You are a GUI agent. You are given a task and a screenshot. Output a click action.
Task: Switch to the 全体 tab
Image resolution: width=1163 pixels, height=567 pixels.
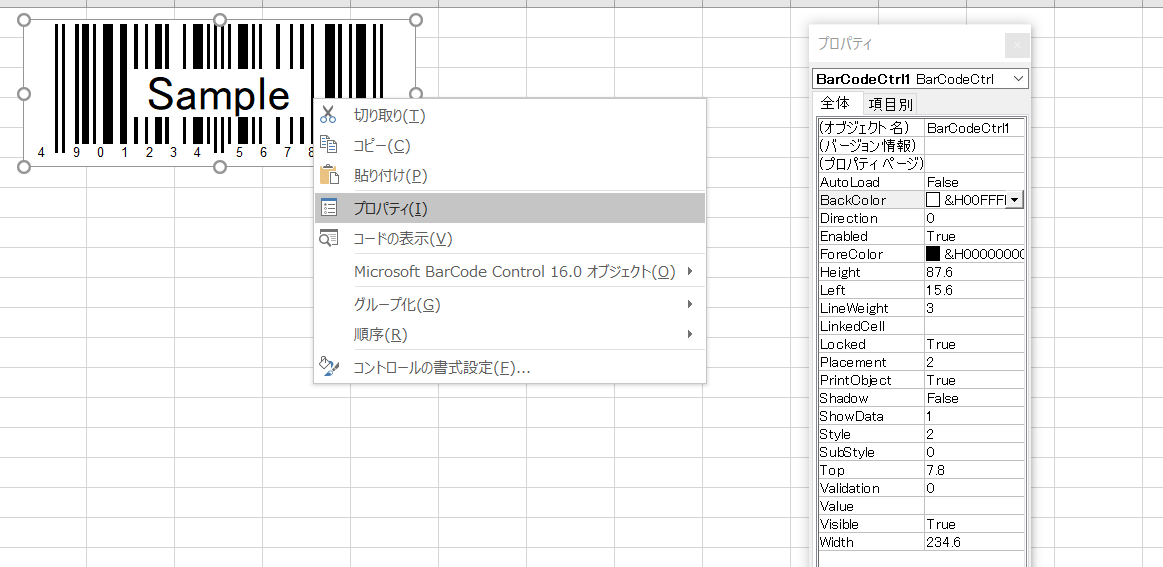pos(837,102)
